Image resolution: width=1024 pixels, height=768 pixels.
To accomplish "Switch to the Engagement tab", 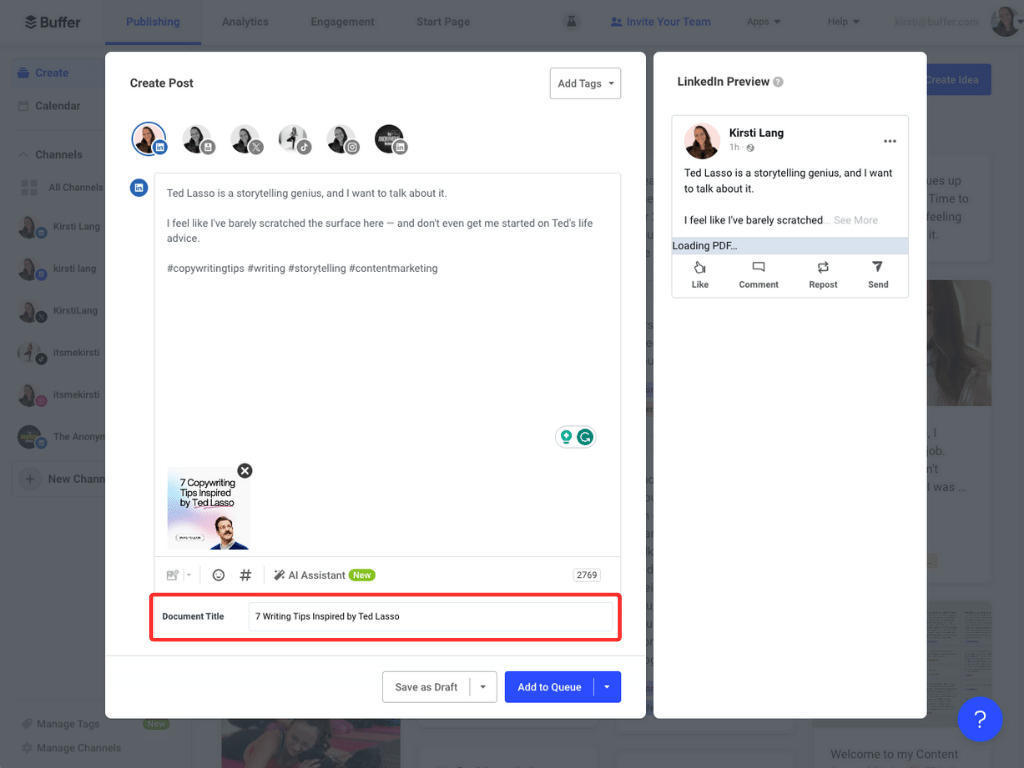I will pos(342,22).
